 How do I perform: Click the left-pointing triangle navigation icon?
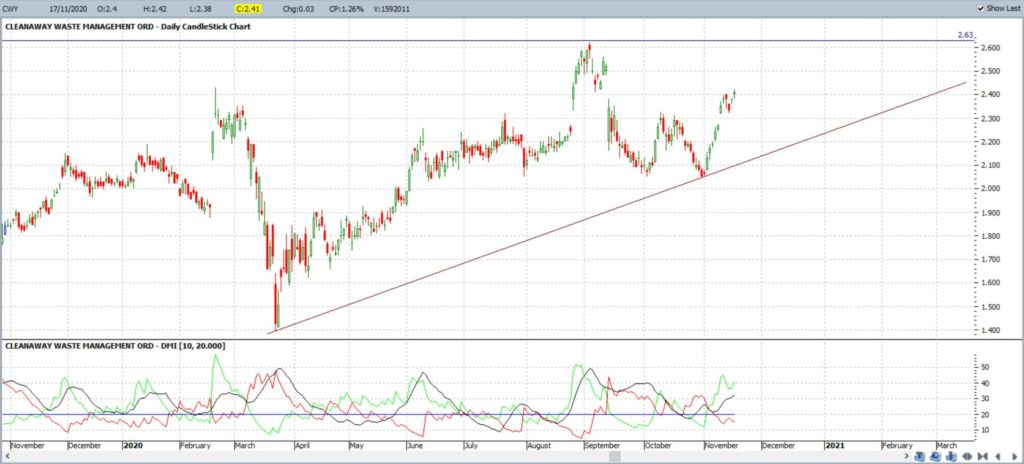(998, 456)
